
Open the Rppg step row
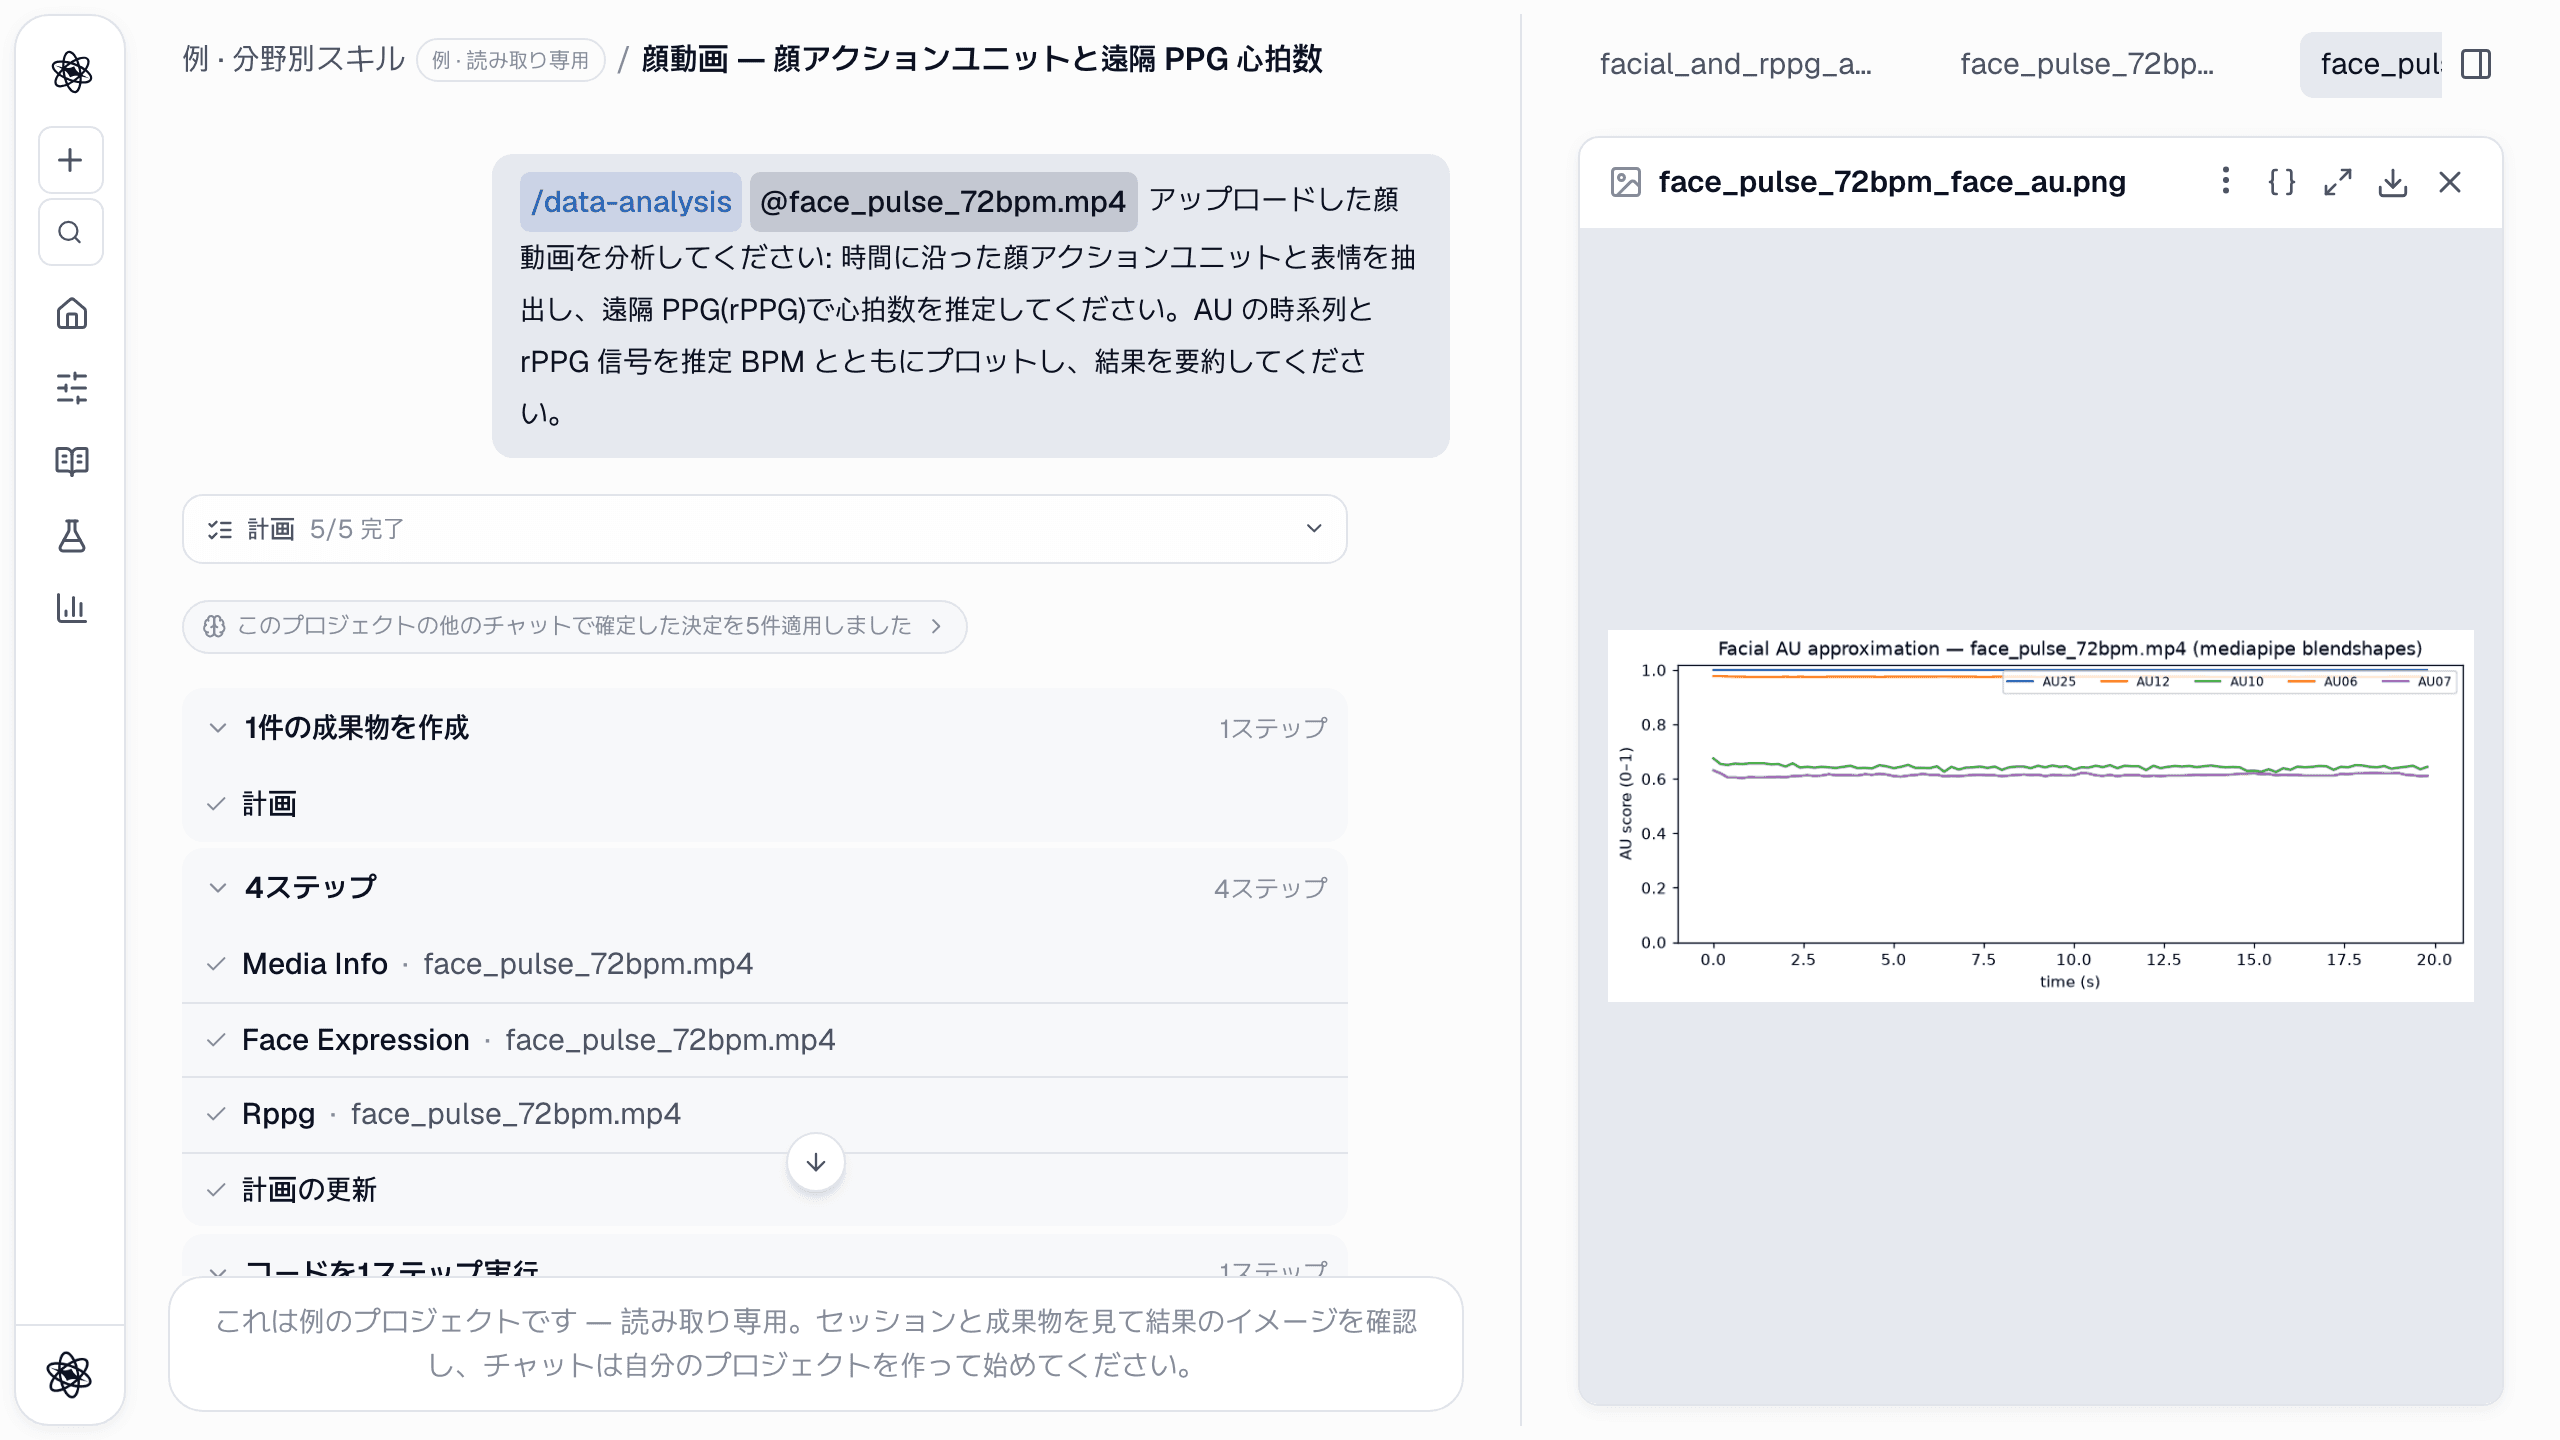click(x=765, y=1114)
